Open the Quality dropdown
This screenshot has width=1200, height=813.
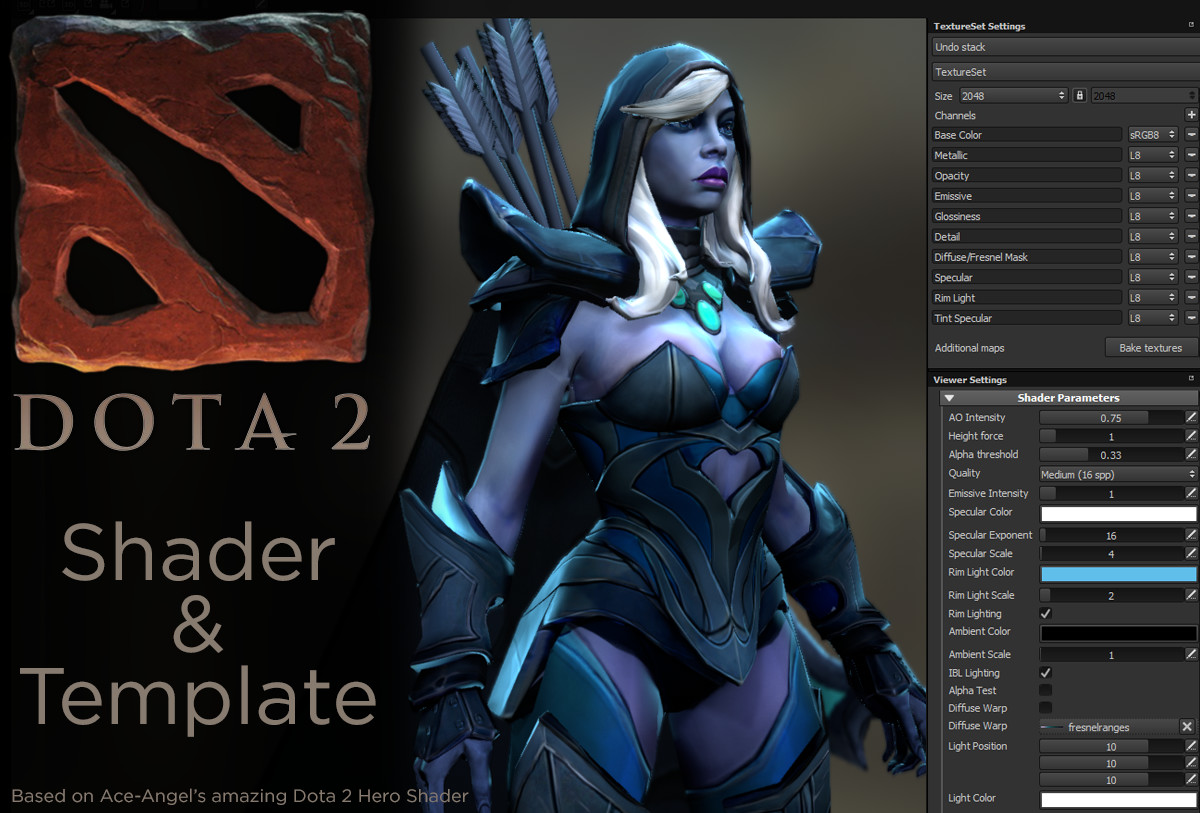click(1117, 474)
